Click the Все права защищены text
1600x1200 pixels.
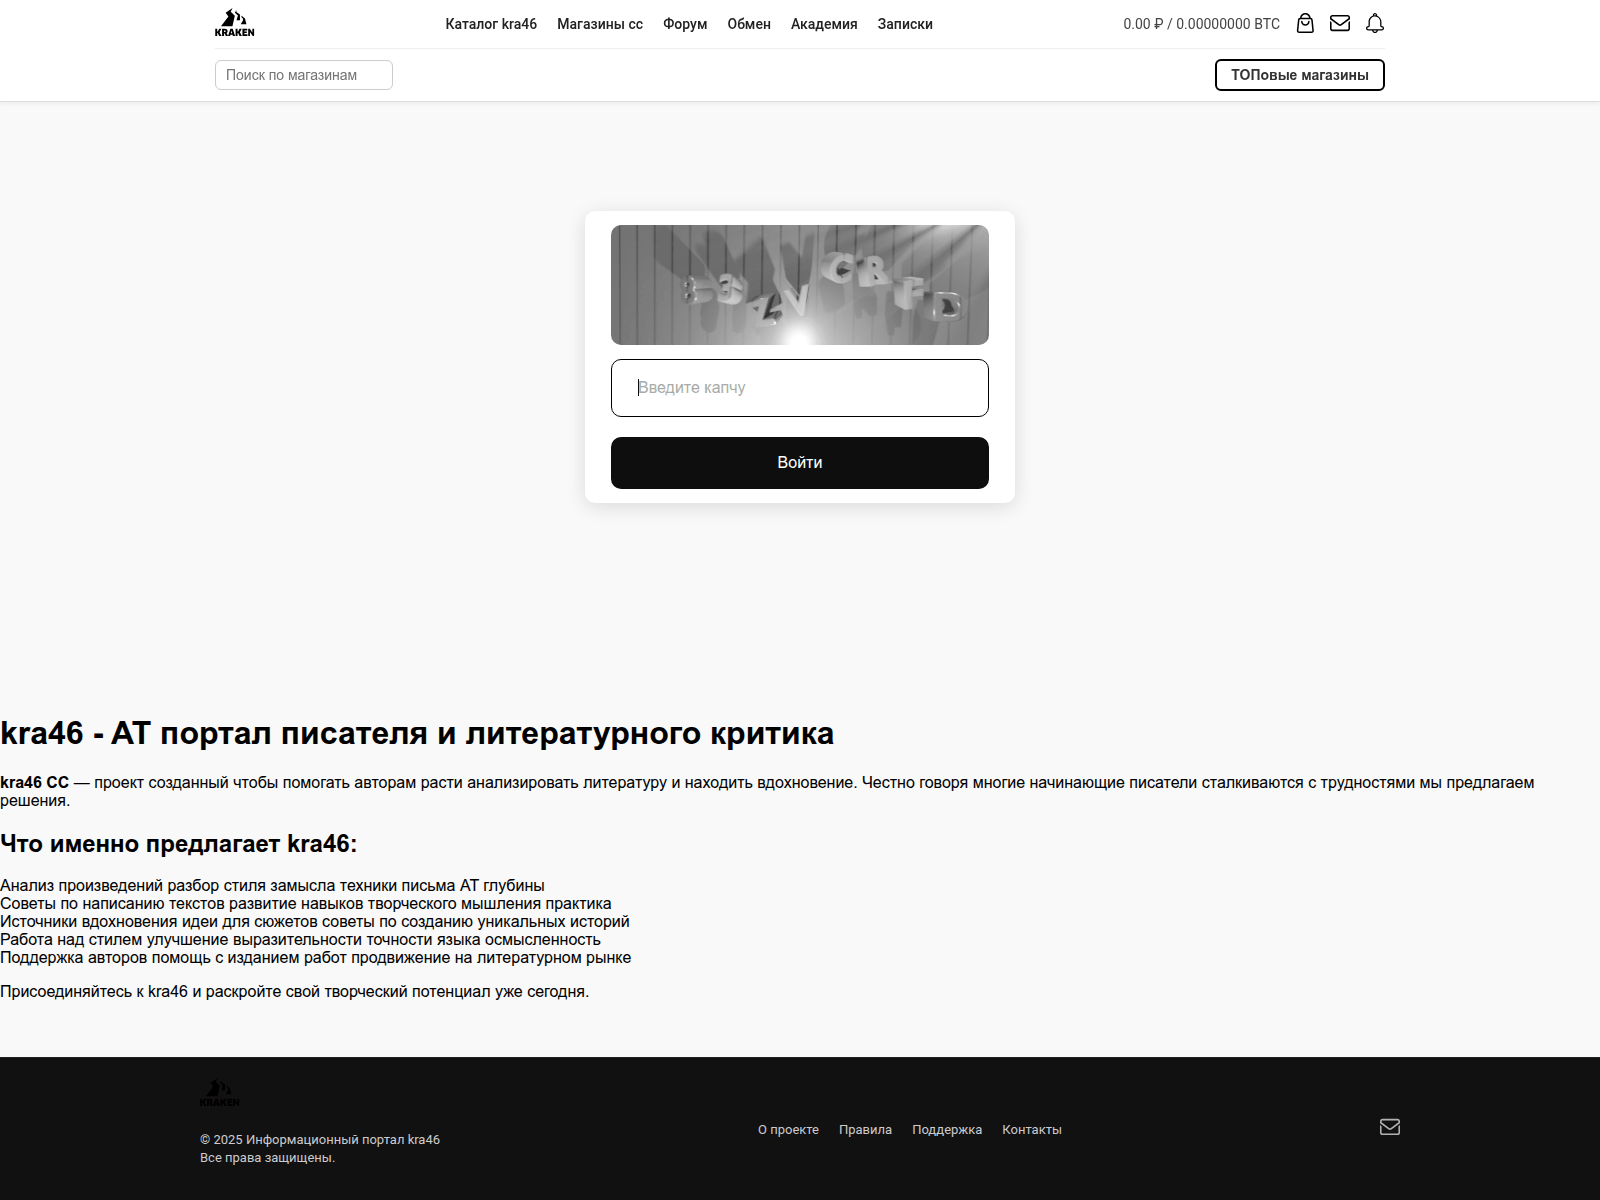267,1158
